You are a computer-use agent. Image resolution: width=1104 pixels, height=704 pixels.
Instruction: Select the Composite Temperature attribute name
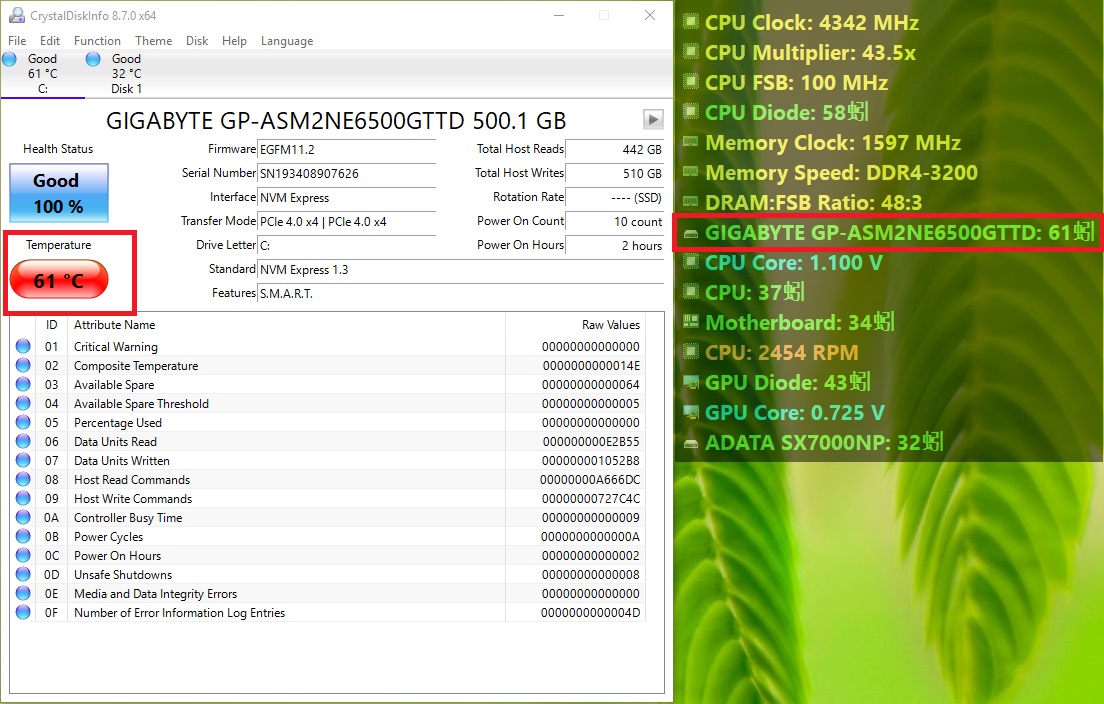(136, 365)
